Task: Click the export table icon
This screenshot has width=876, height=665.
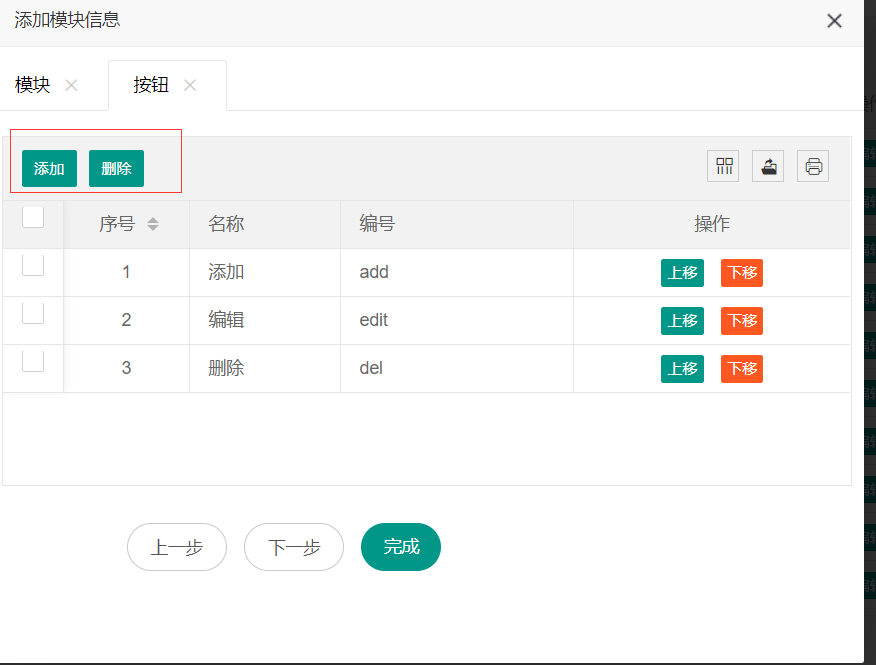Action: (x=768, y=166)
